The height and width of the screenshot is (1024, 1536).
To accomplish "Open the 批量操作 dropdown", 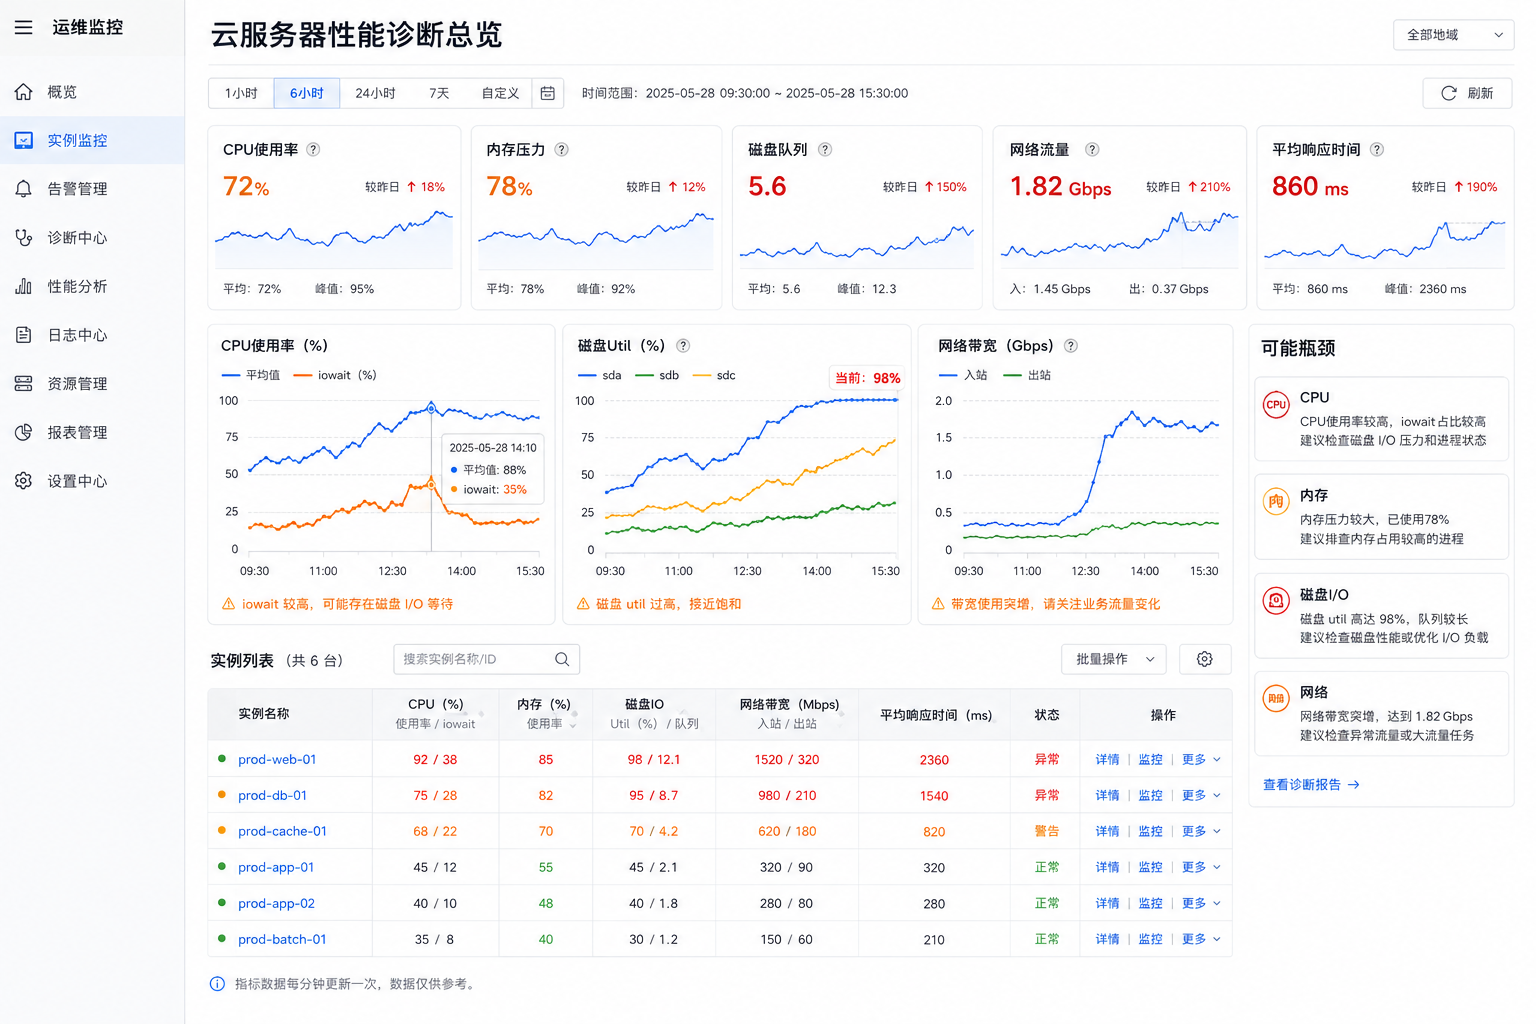I will pyautogui.click(x=1114, y=659).
